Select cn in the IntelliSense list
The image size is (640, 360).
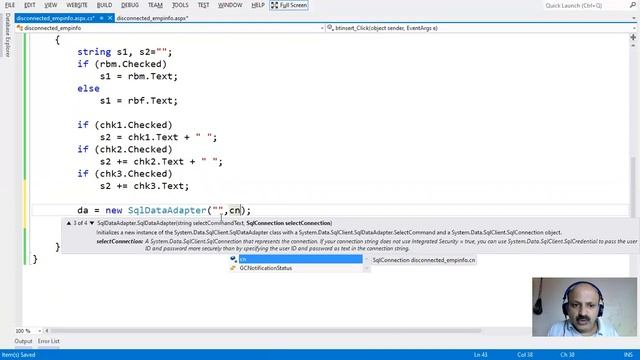pos(300,259)
